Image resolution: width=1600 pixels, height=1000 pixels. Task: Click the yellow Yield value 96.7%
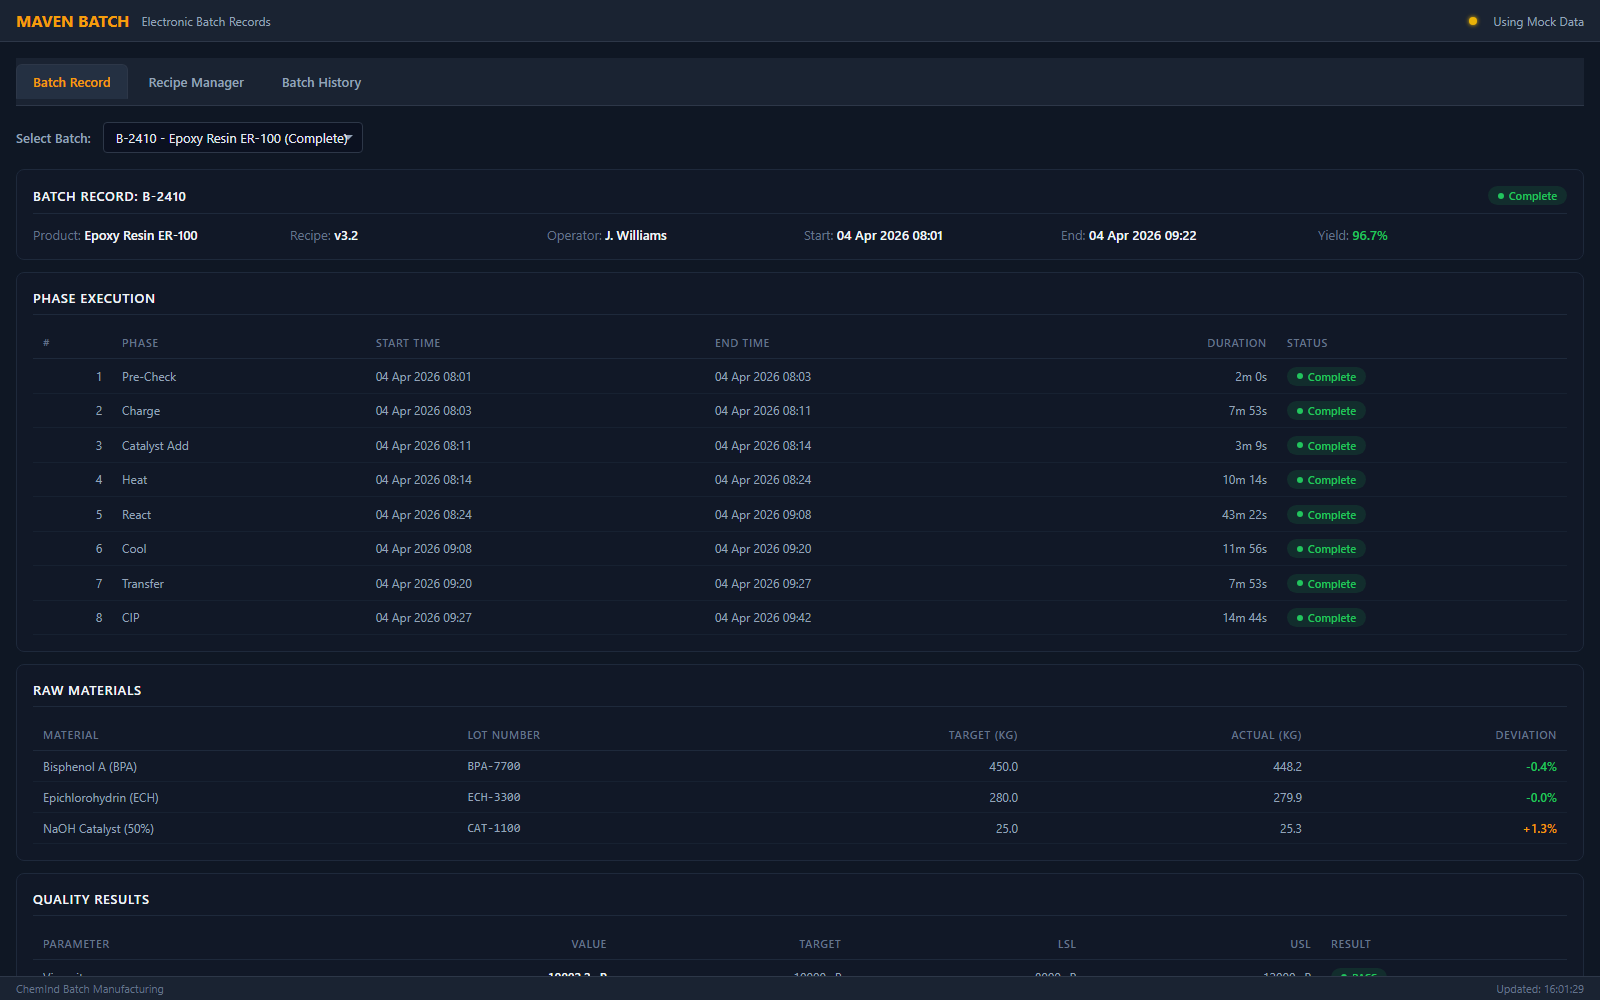point(1369,236)
